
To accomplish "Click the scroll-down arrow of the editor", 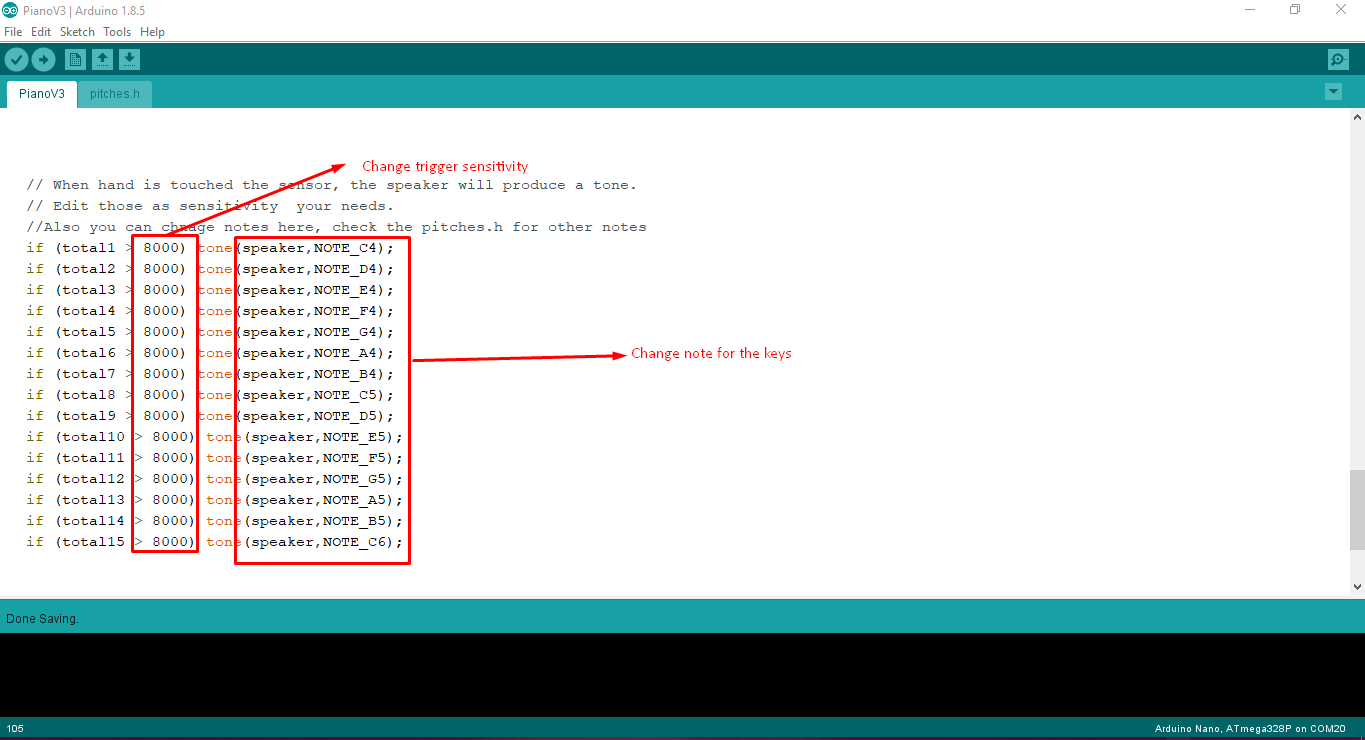I will [x=1357, y=587].
